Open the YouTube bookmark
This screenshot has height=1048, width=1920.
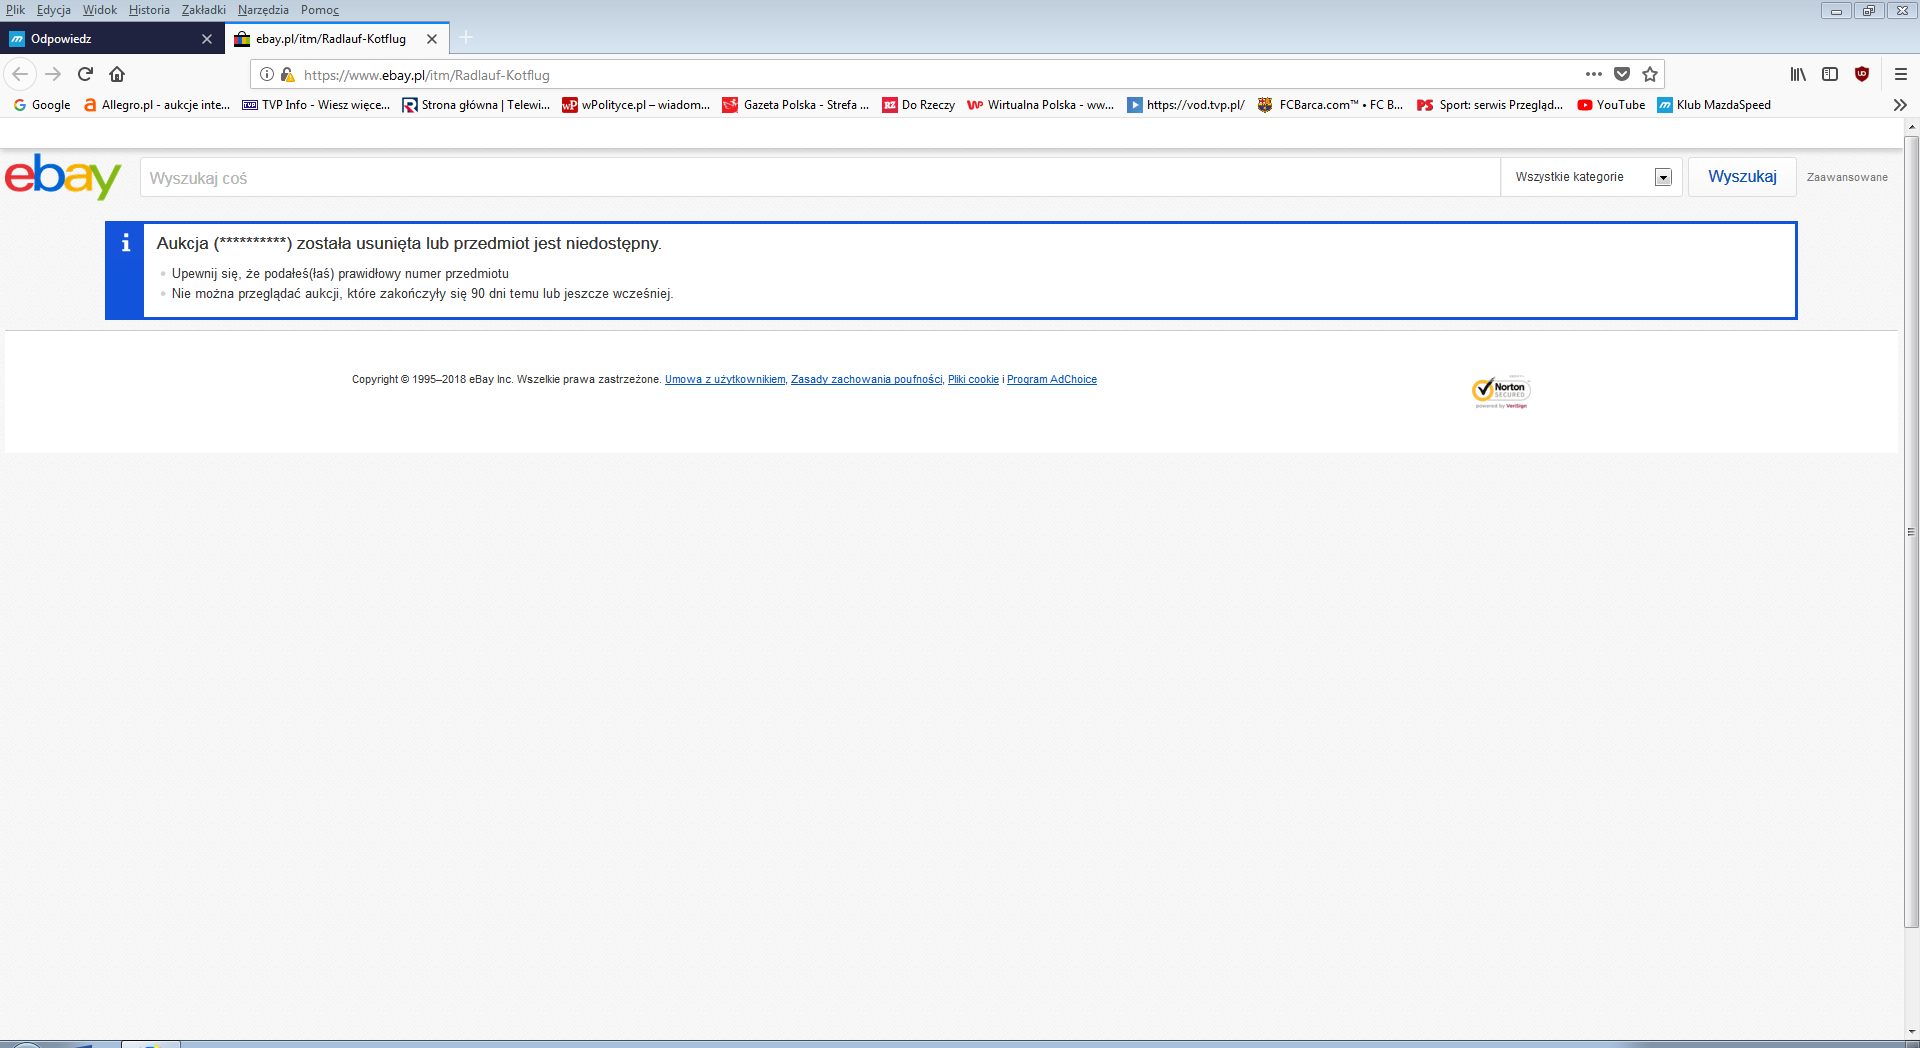1611,105
